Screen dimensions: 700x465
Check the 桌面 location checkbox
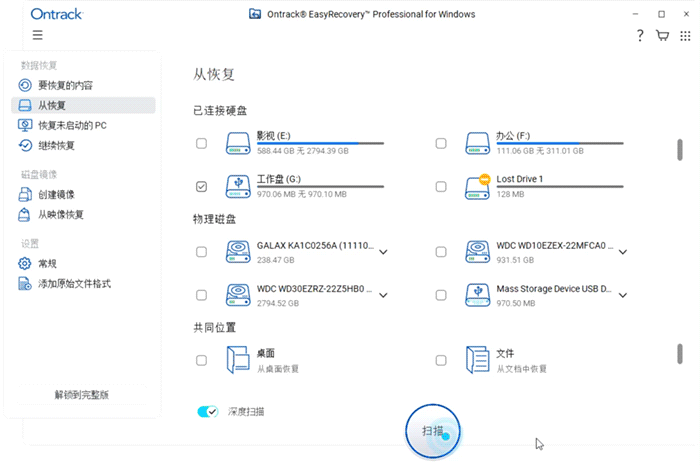point(201,360)
